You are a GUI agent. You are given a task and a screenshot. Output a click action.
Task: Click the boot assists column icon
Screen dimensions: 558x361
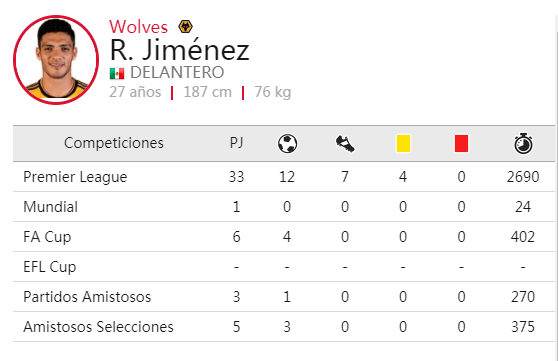(345, 144)
